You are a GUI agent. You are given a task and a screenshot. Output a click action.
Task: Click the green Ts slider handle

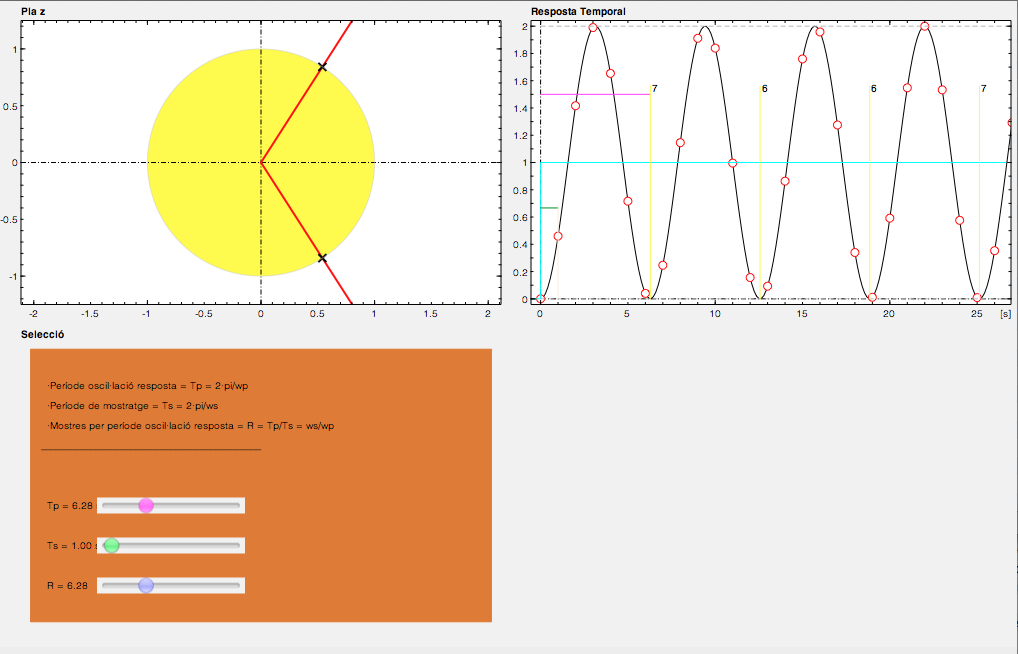click(112, 546)
